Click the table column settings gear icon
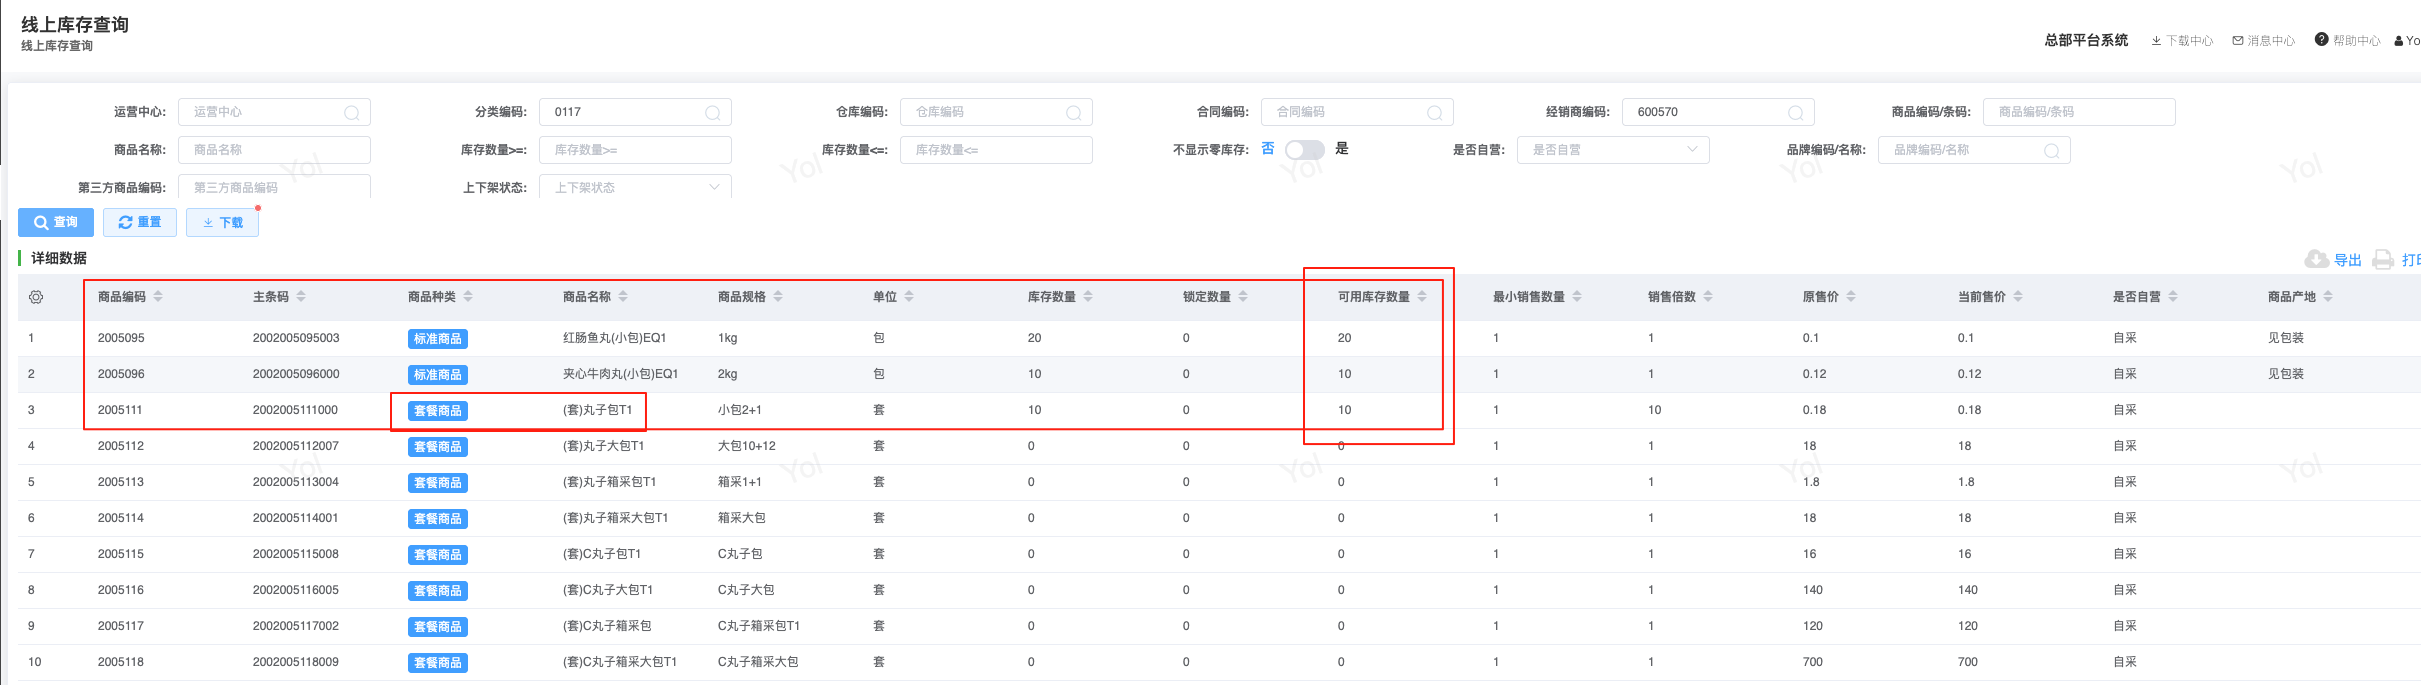The width and height of the screenshot is (2421, 685). [x=36, y=297]
